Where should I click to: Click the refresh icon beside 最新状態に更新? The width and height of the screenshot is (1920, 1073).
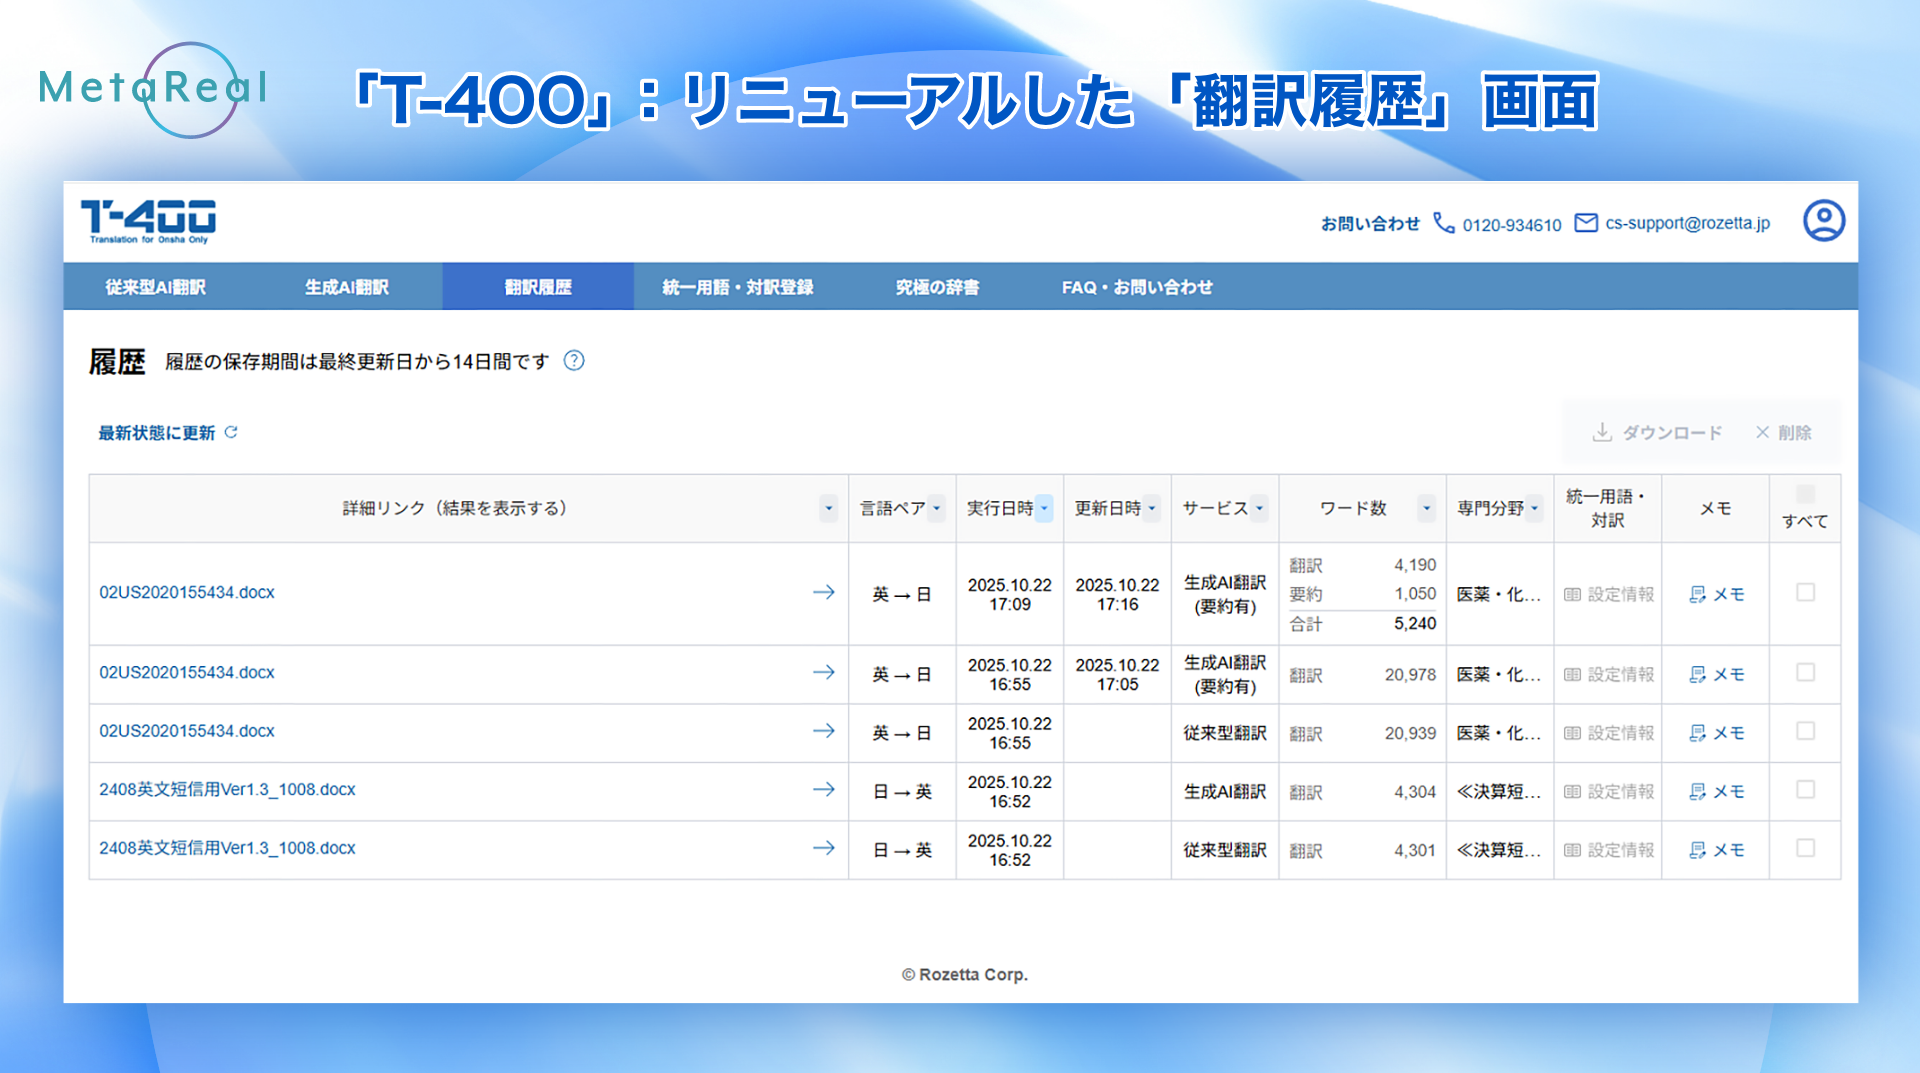(x=231, y=432)
